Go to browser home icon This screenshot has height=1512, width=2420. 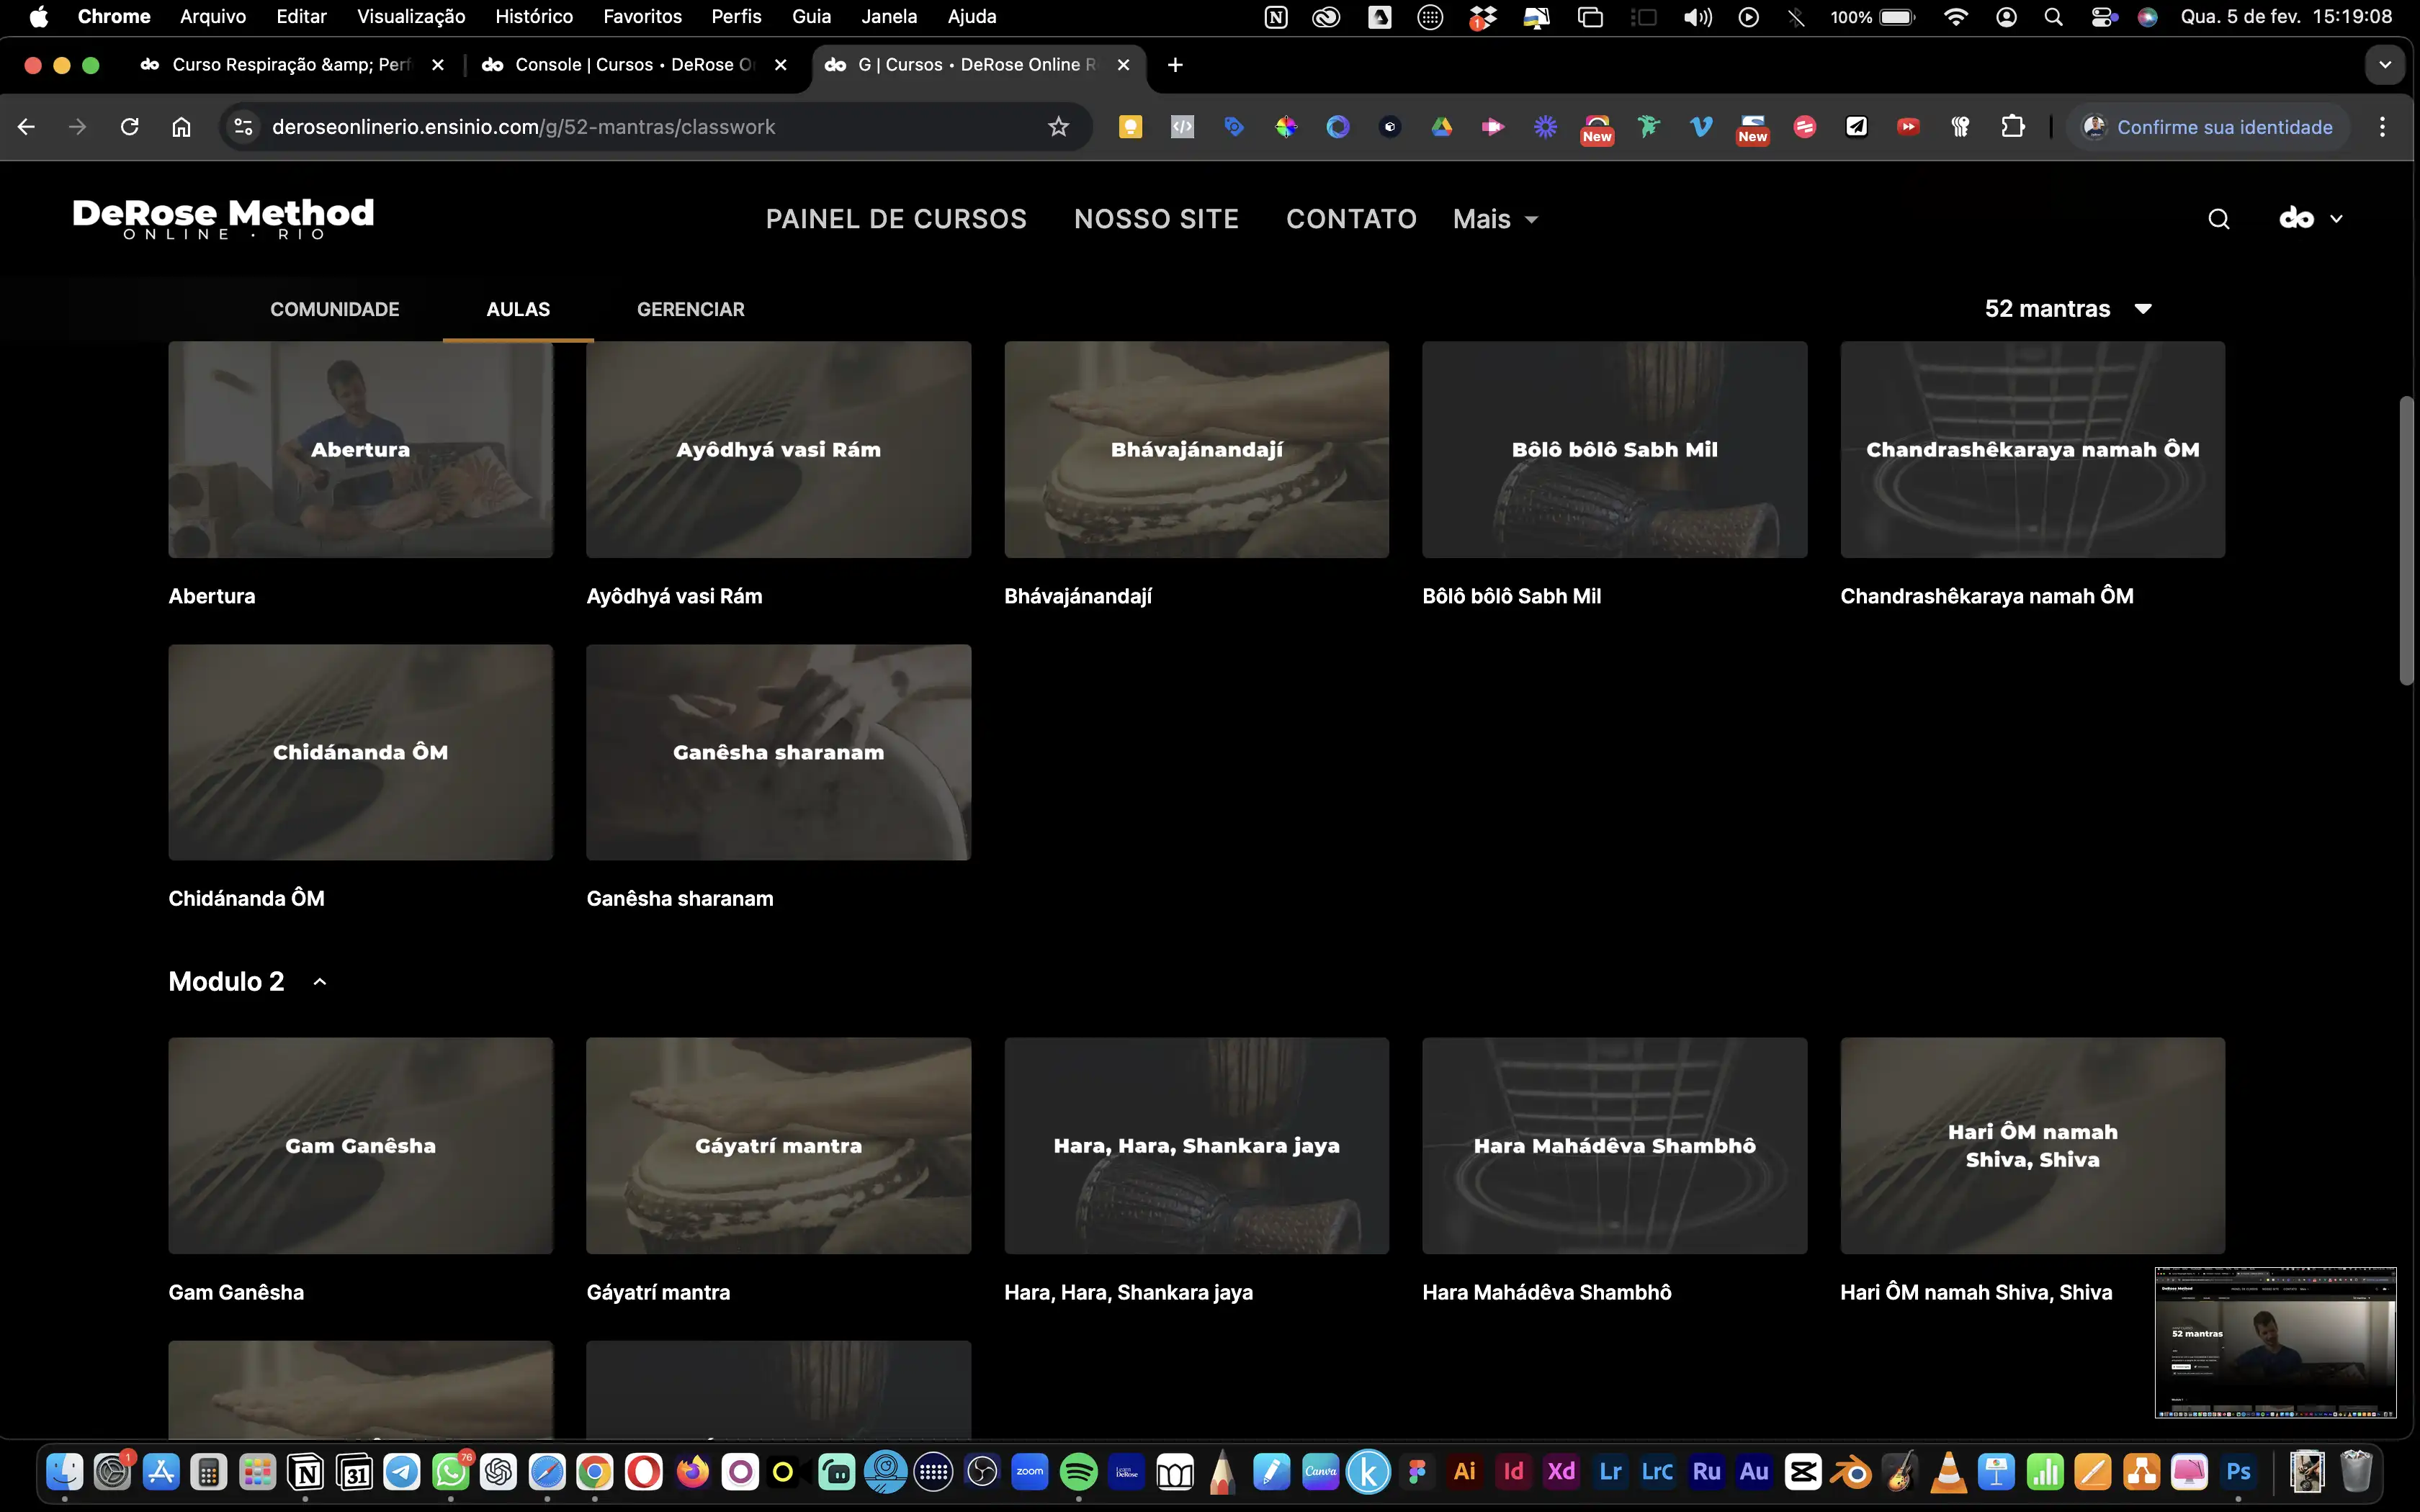point(181,127)
